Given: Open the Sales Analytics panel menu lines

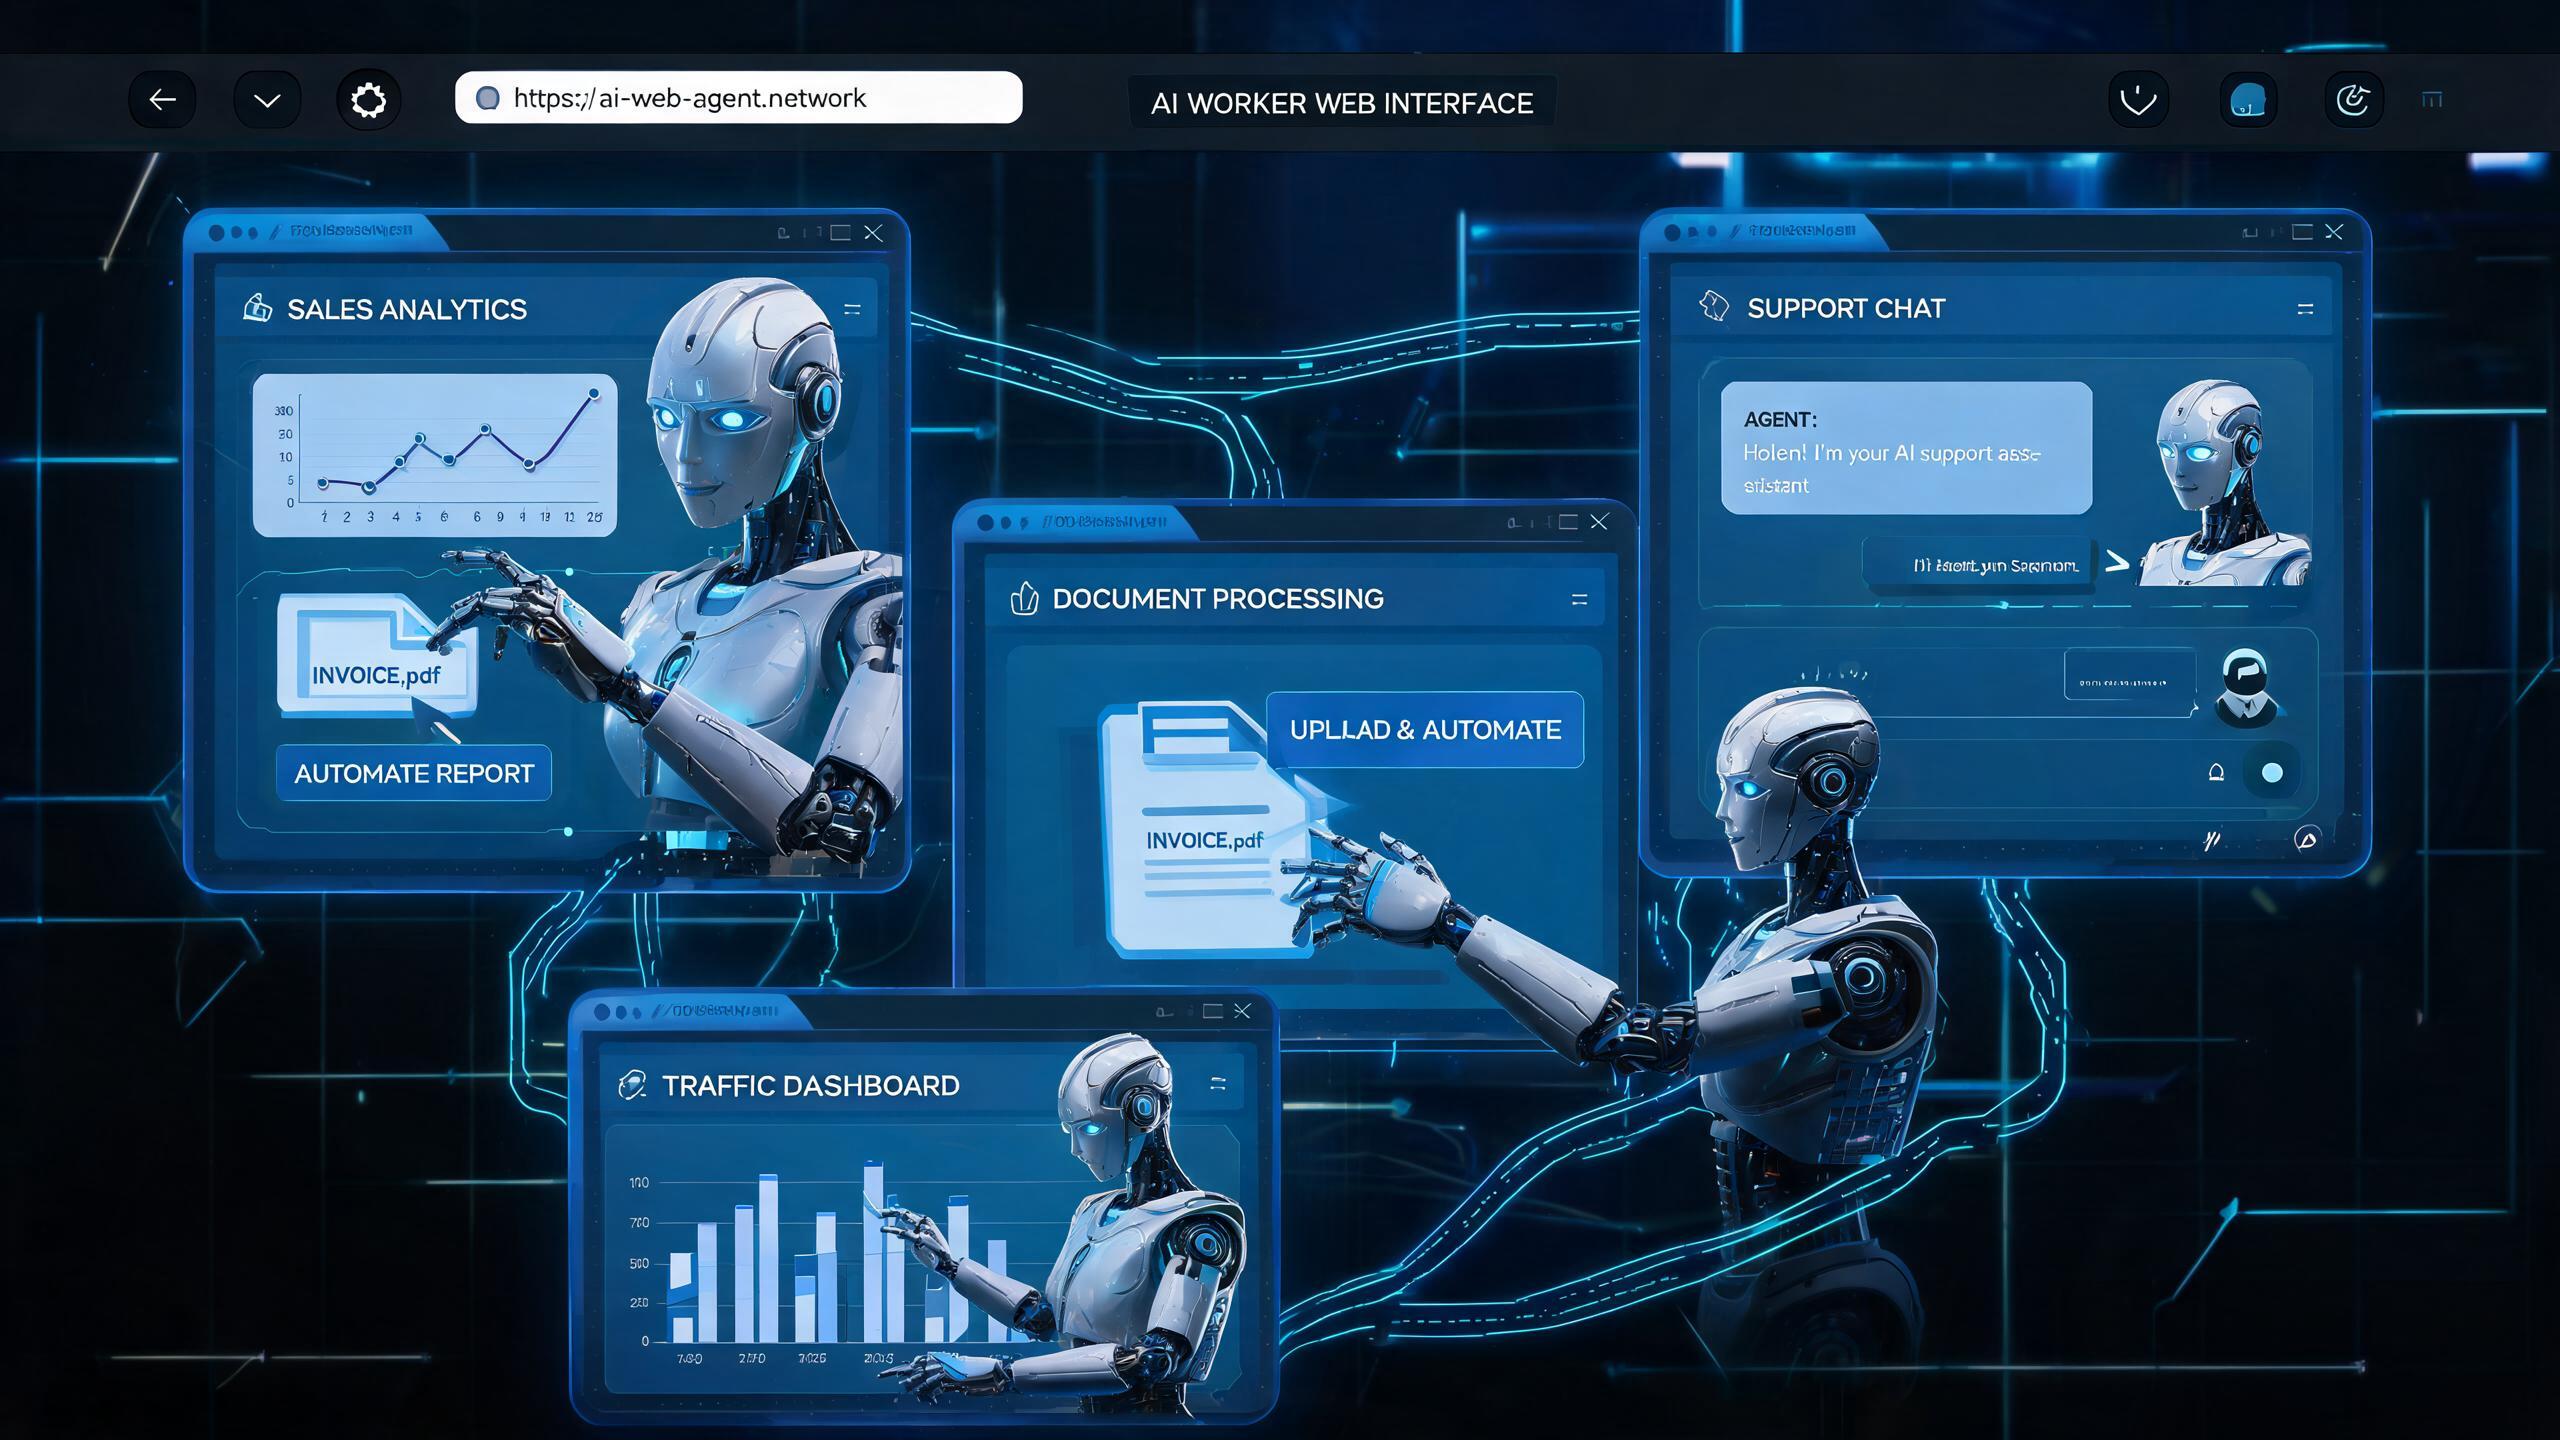Looking at the screenshot, I should [852, 309].
